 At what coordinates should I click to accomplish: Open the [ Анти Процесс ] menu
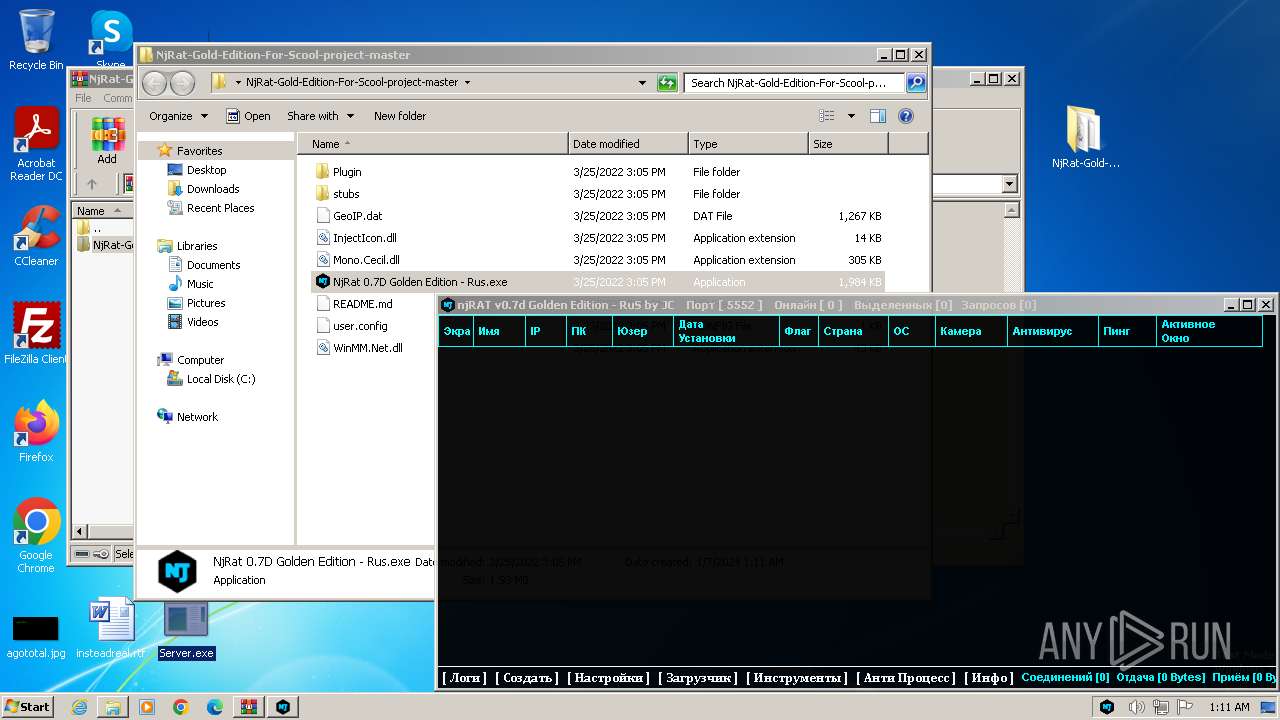[x=906, y=678]
